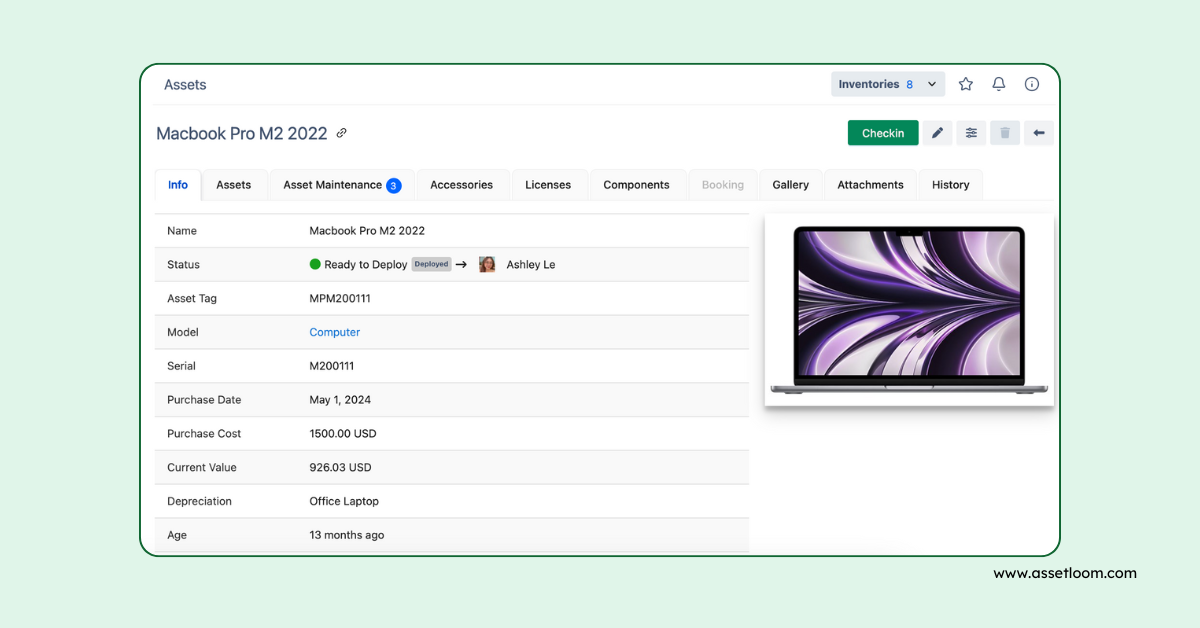Click the star favorite icon
The height and width of the screenshot is (628, 1200).
(x=966, y=85)
